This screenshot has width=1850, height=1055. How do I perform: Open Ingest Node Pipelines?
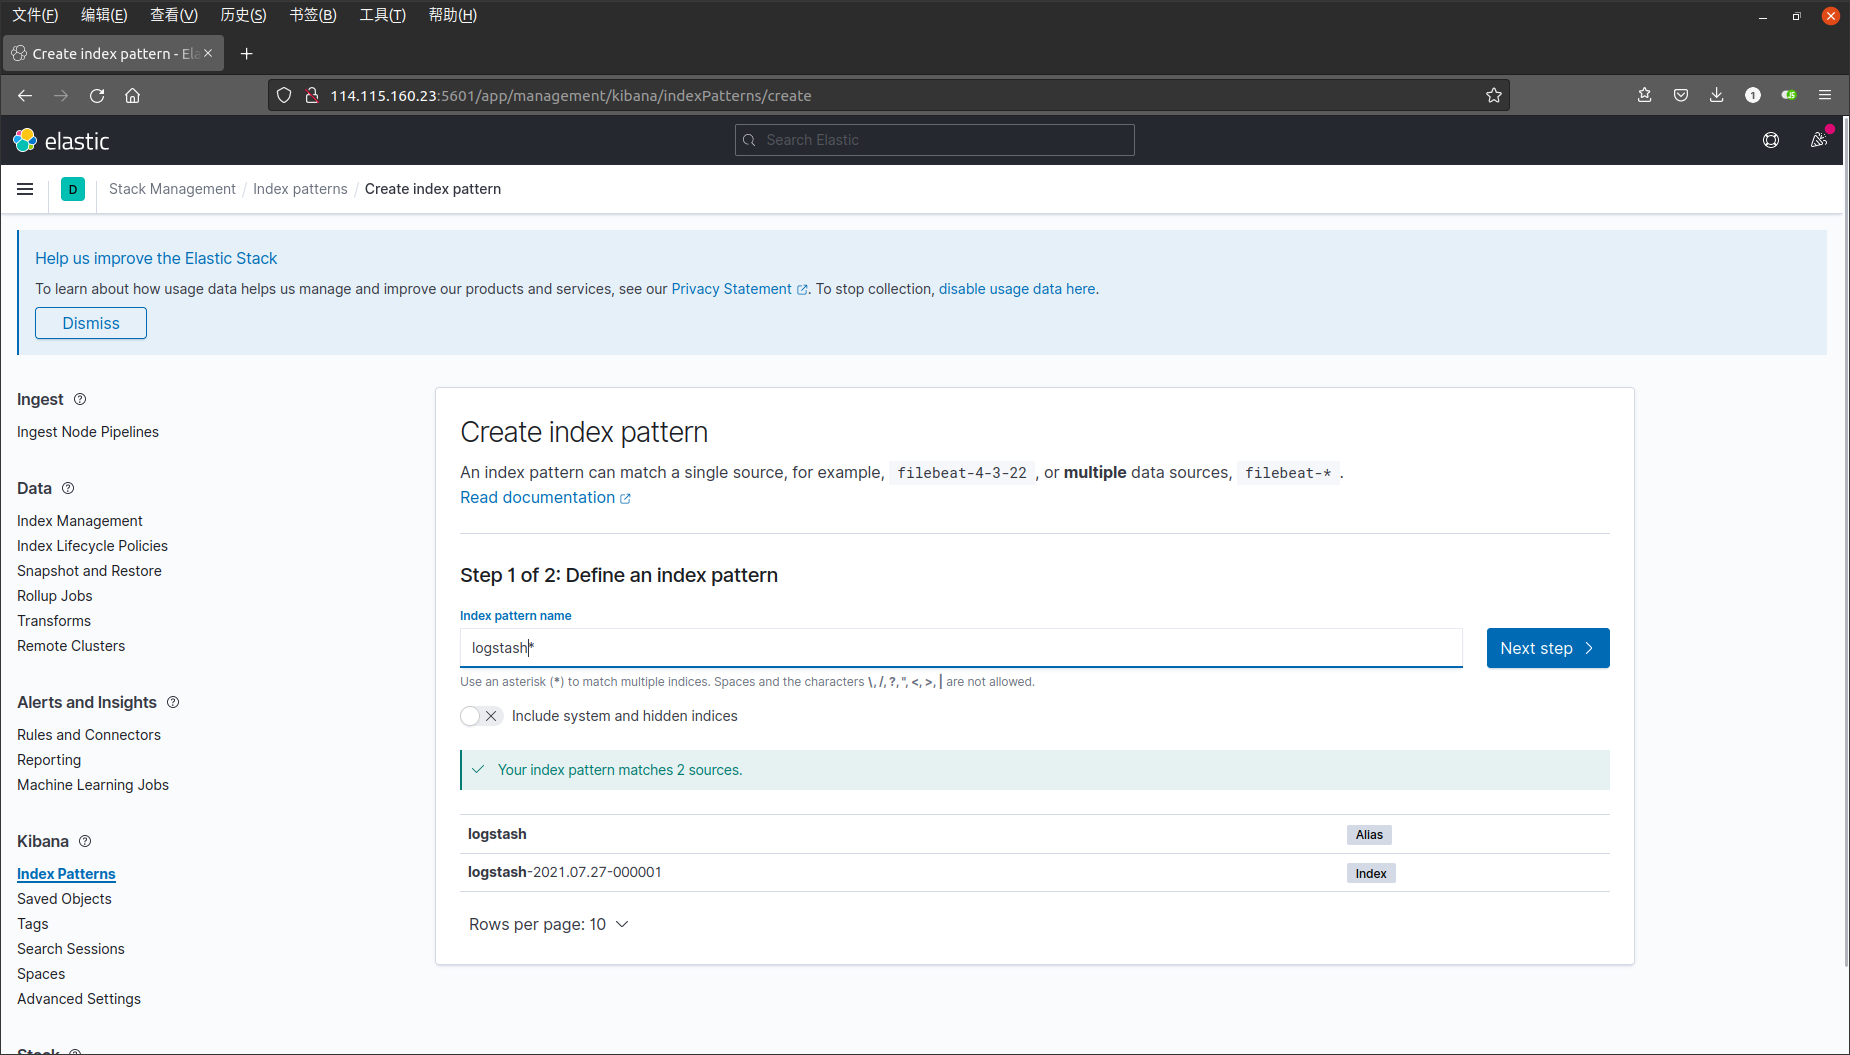coord(88,432)
